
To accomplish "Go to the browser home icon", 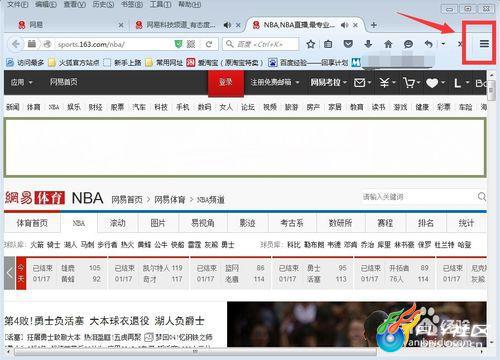I will (388, 44).
